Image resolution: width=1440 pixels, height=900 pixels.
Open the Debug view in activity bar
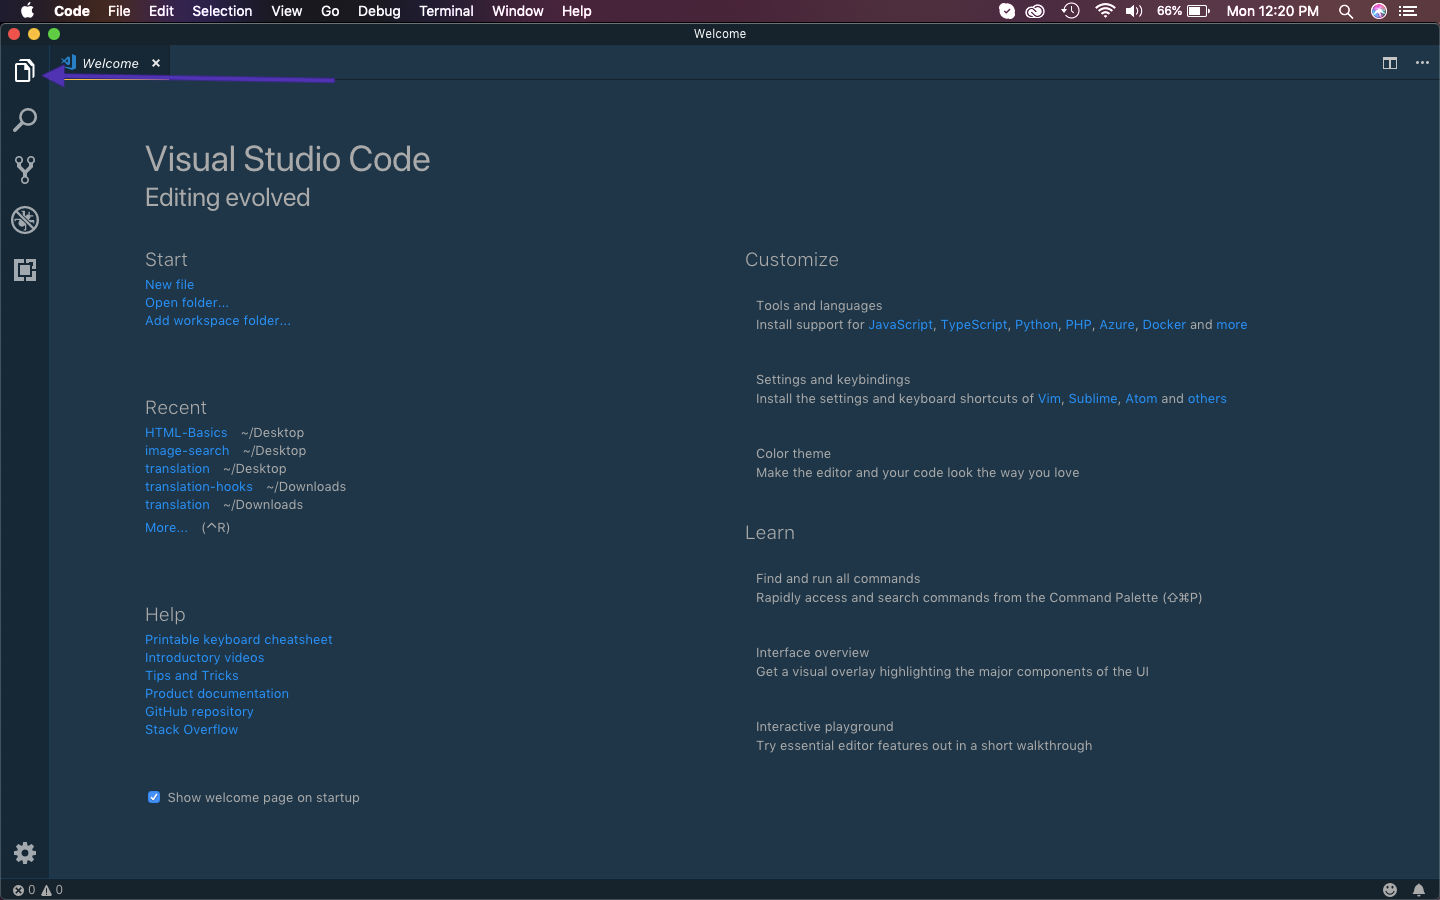click(24, 220)
